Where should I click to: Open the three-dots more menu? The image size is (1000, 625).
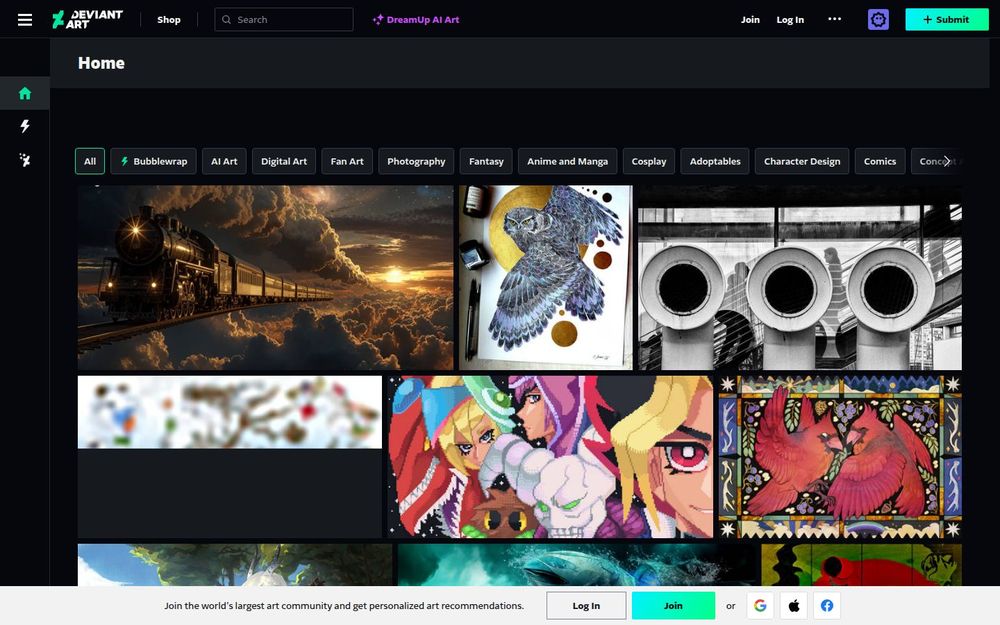coord(834,19)
